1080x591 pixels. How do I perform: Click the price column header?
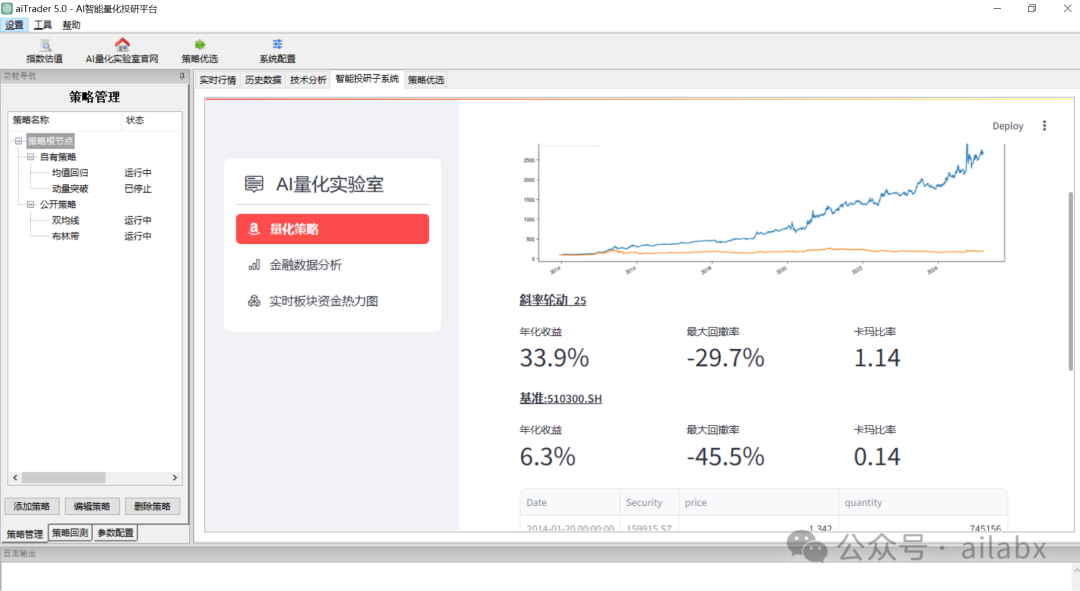coord(758,503)
